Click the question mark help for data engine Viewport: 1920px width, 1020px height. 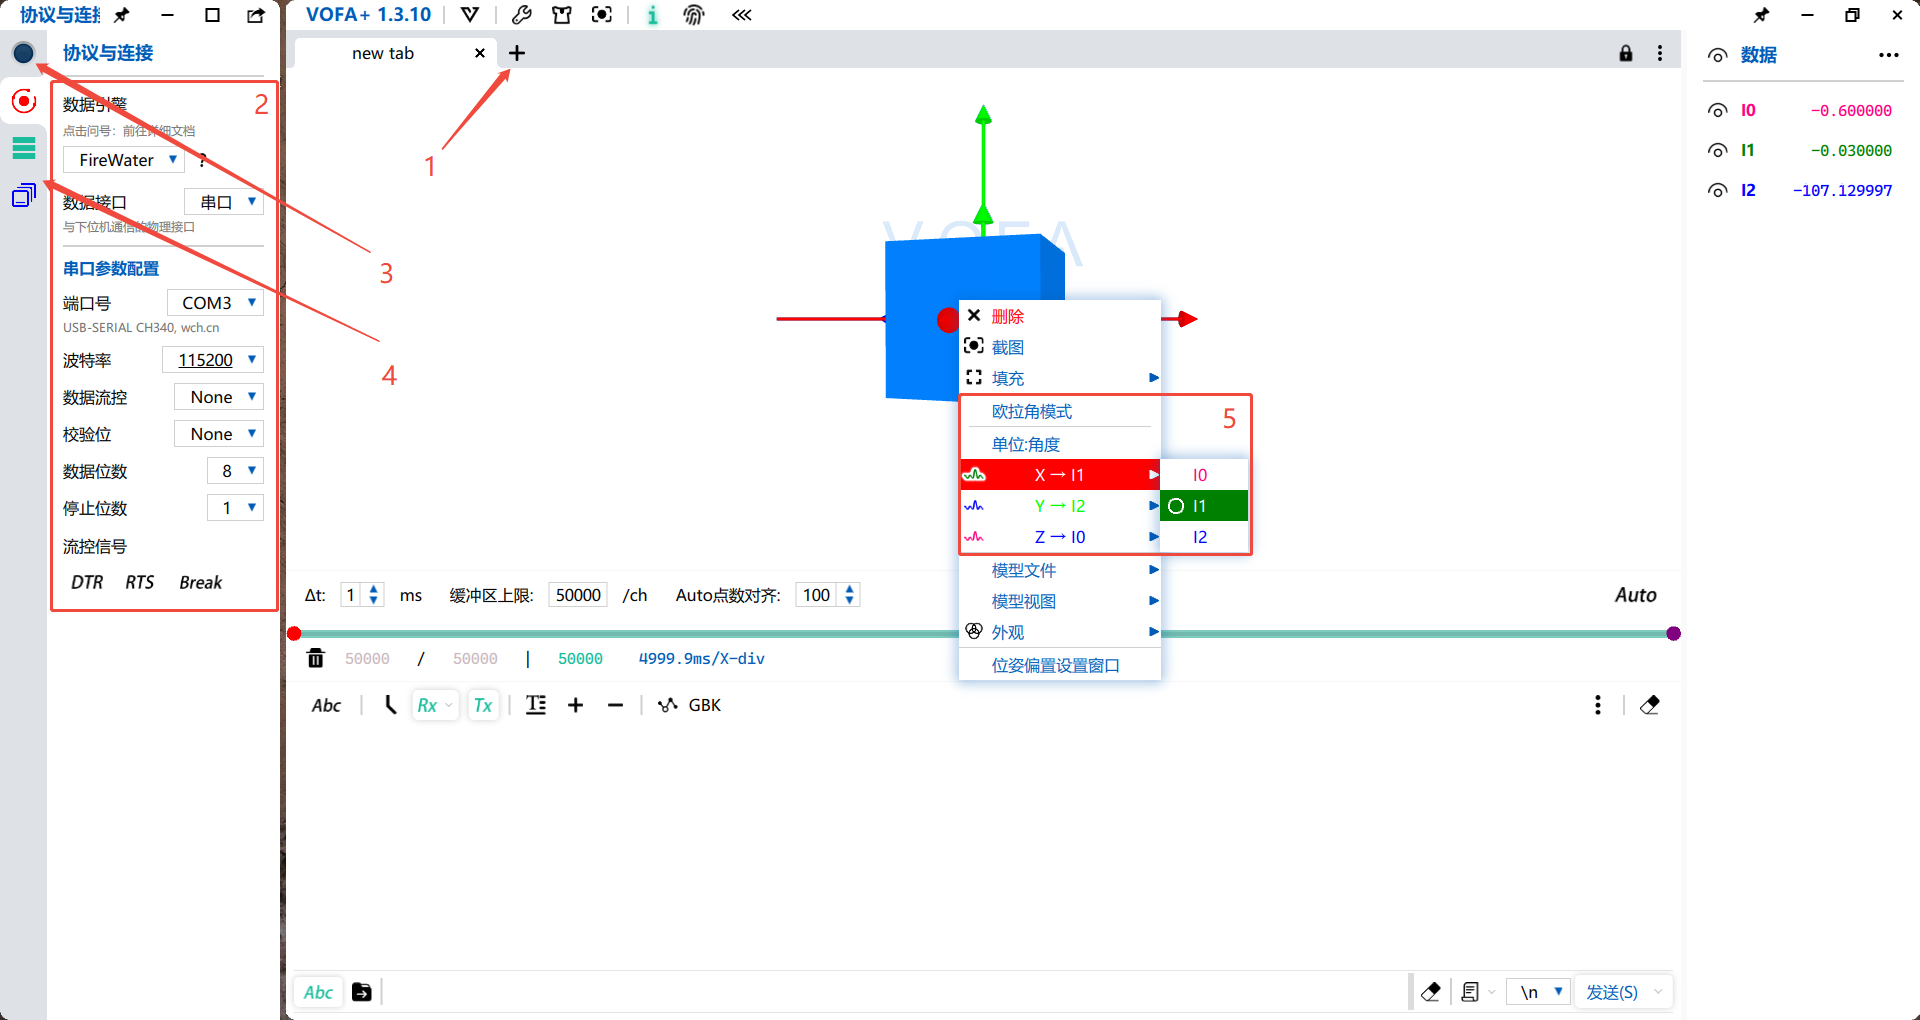click(x=203, y=160)
